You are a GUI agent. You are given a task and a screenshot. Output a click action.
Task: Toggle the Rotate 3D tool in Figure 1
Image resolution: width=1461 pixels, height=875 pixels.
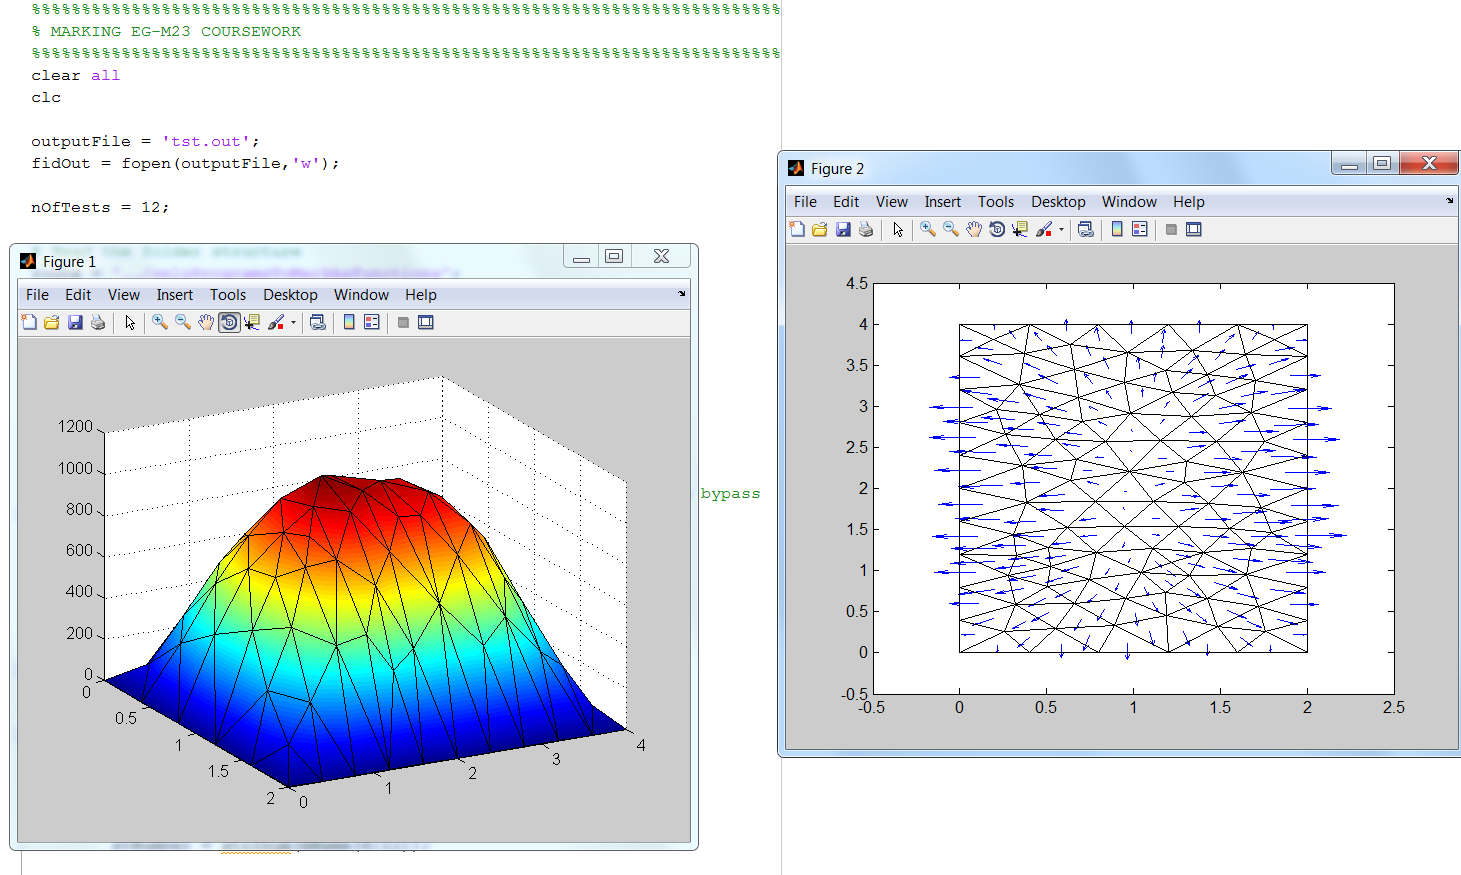coord(229,322)
